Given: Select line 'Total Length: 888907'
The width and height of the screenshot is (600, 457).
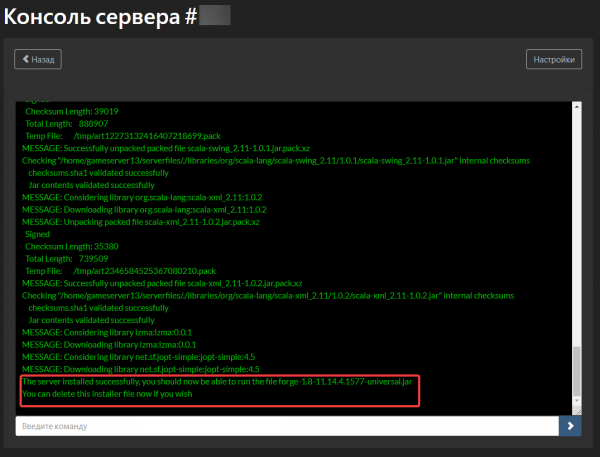Looking at the screenshot, I should (67, 124).
